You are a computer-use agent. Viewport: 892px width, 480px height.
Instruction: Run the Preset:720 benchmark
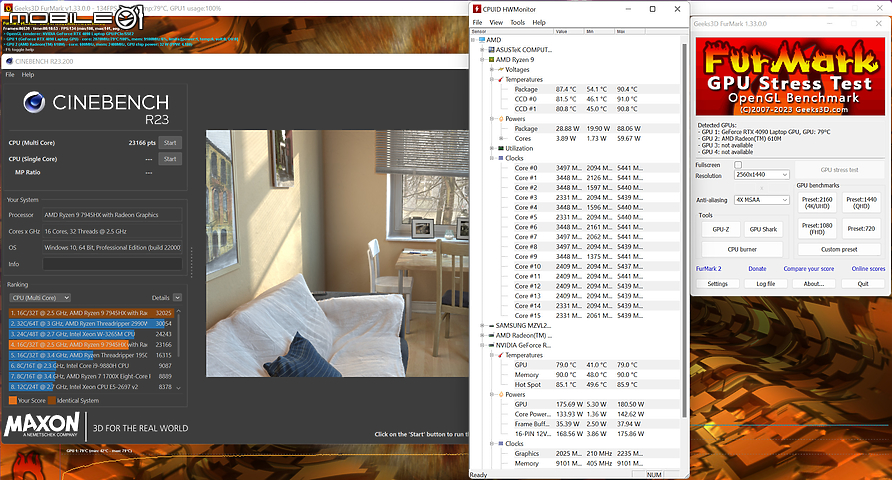point(861,229)
